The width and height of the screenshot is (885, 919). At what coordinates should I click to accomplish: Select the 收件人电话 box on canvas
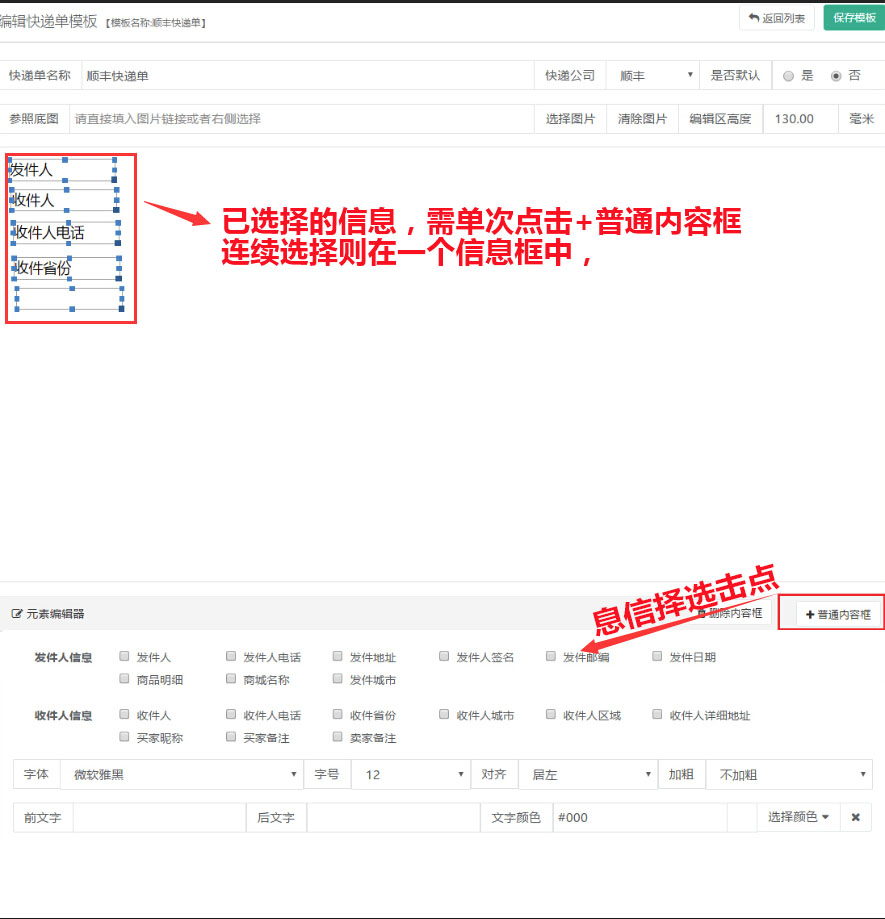click(62, 233)
